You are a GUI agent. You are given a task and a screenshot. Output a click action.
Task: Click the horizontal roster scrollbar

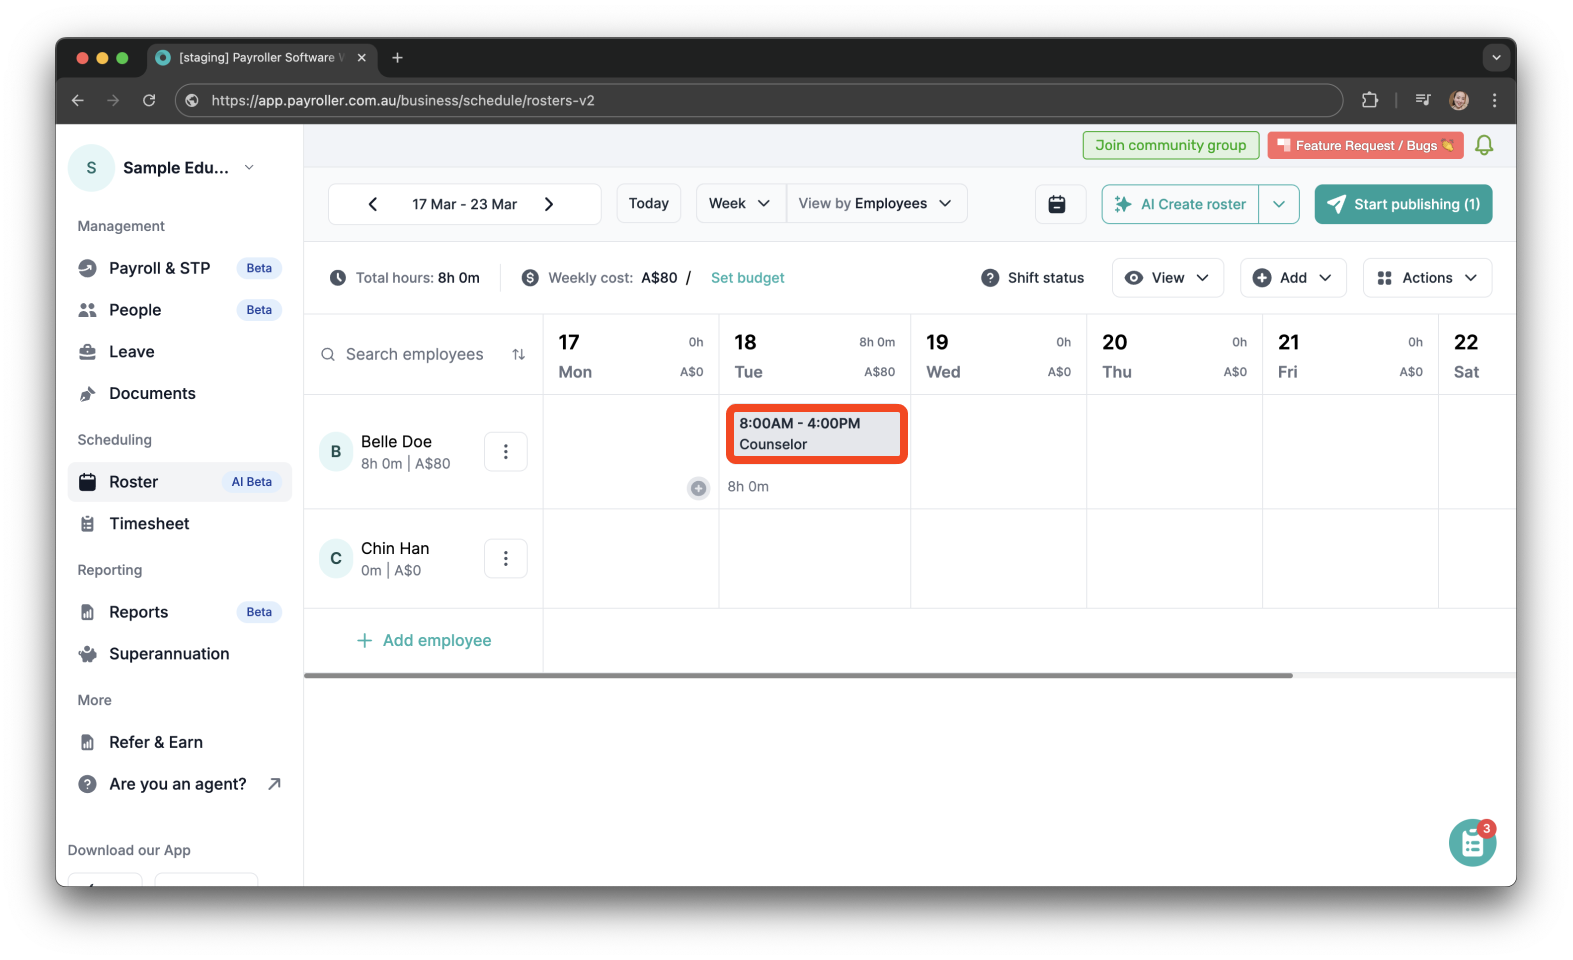[x=798, y=676]
